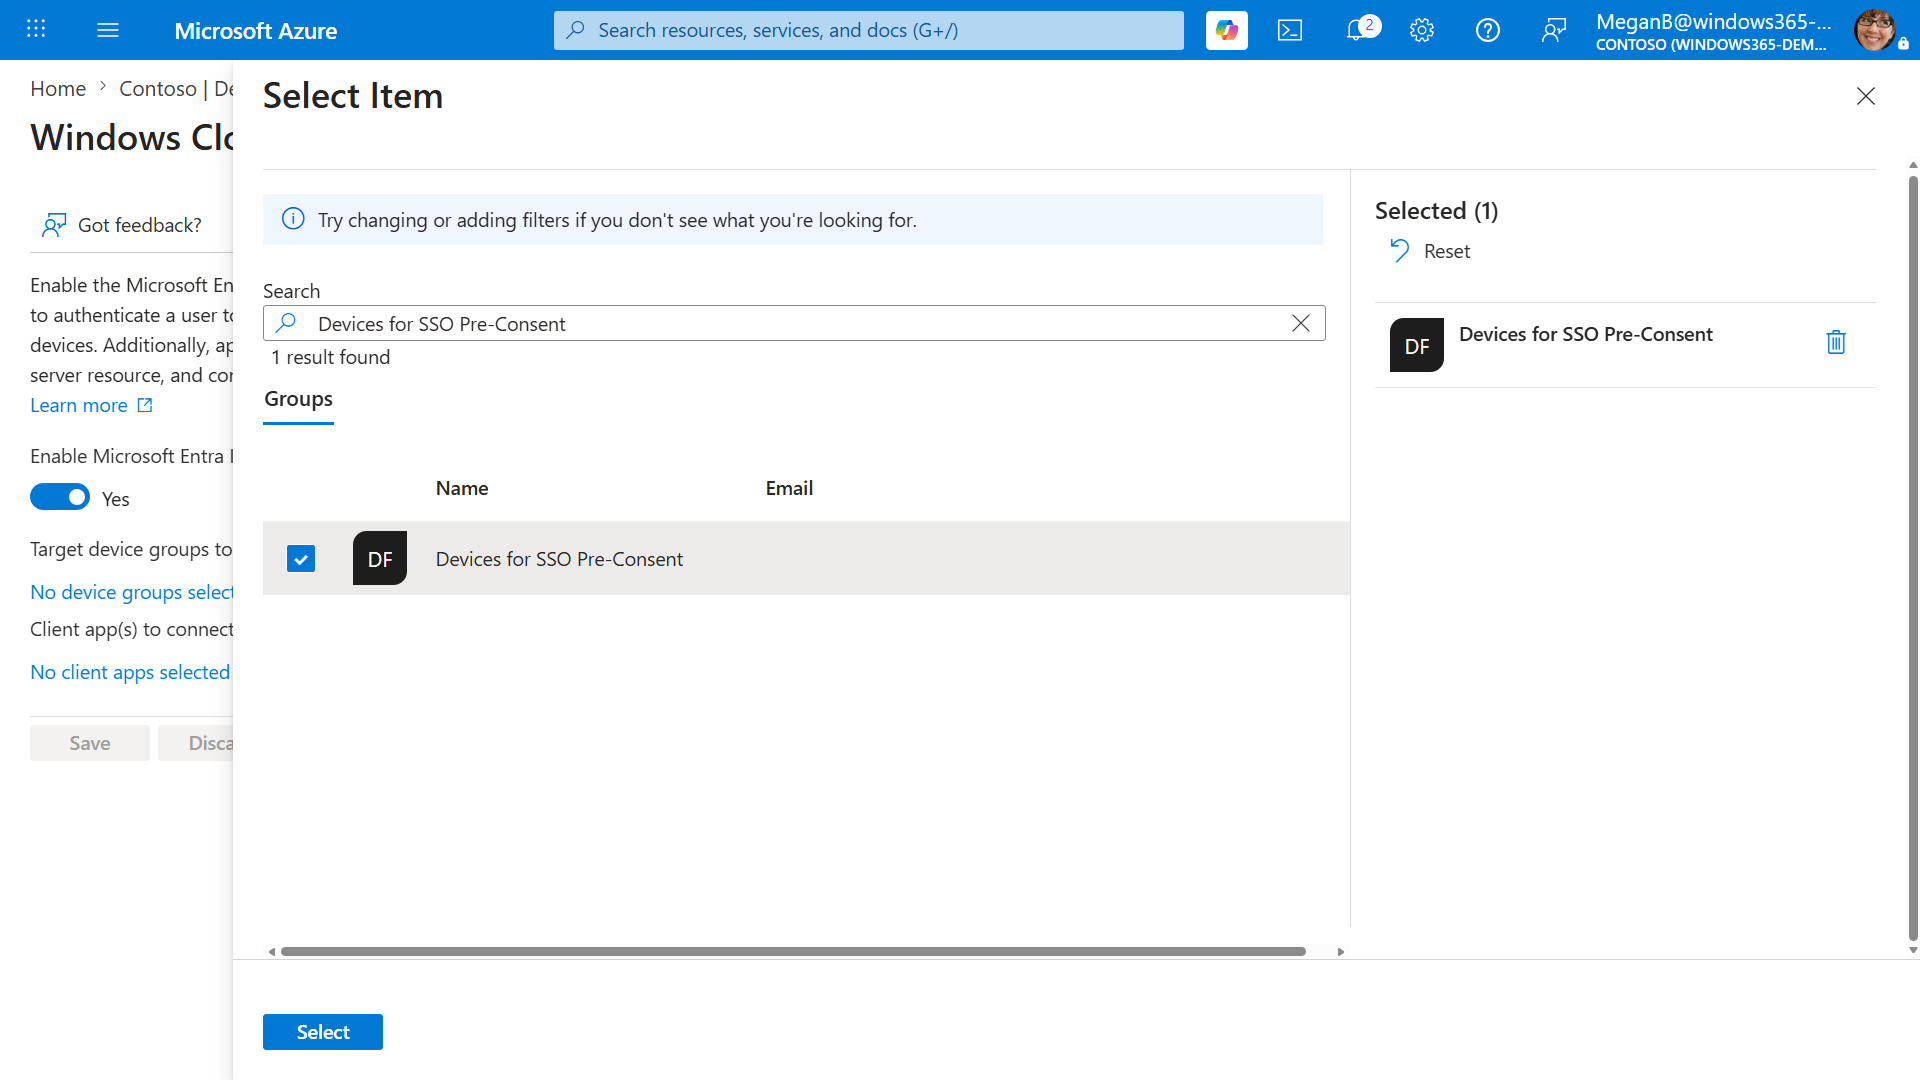
Task: Click the Microsoft Azure logo text
Action: [256, 30]
